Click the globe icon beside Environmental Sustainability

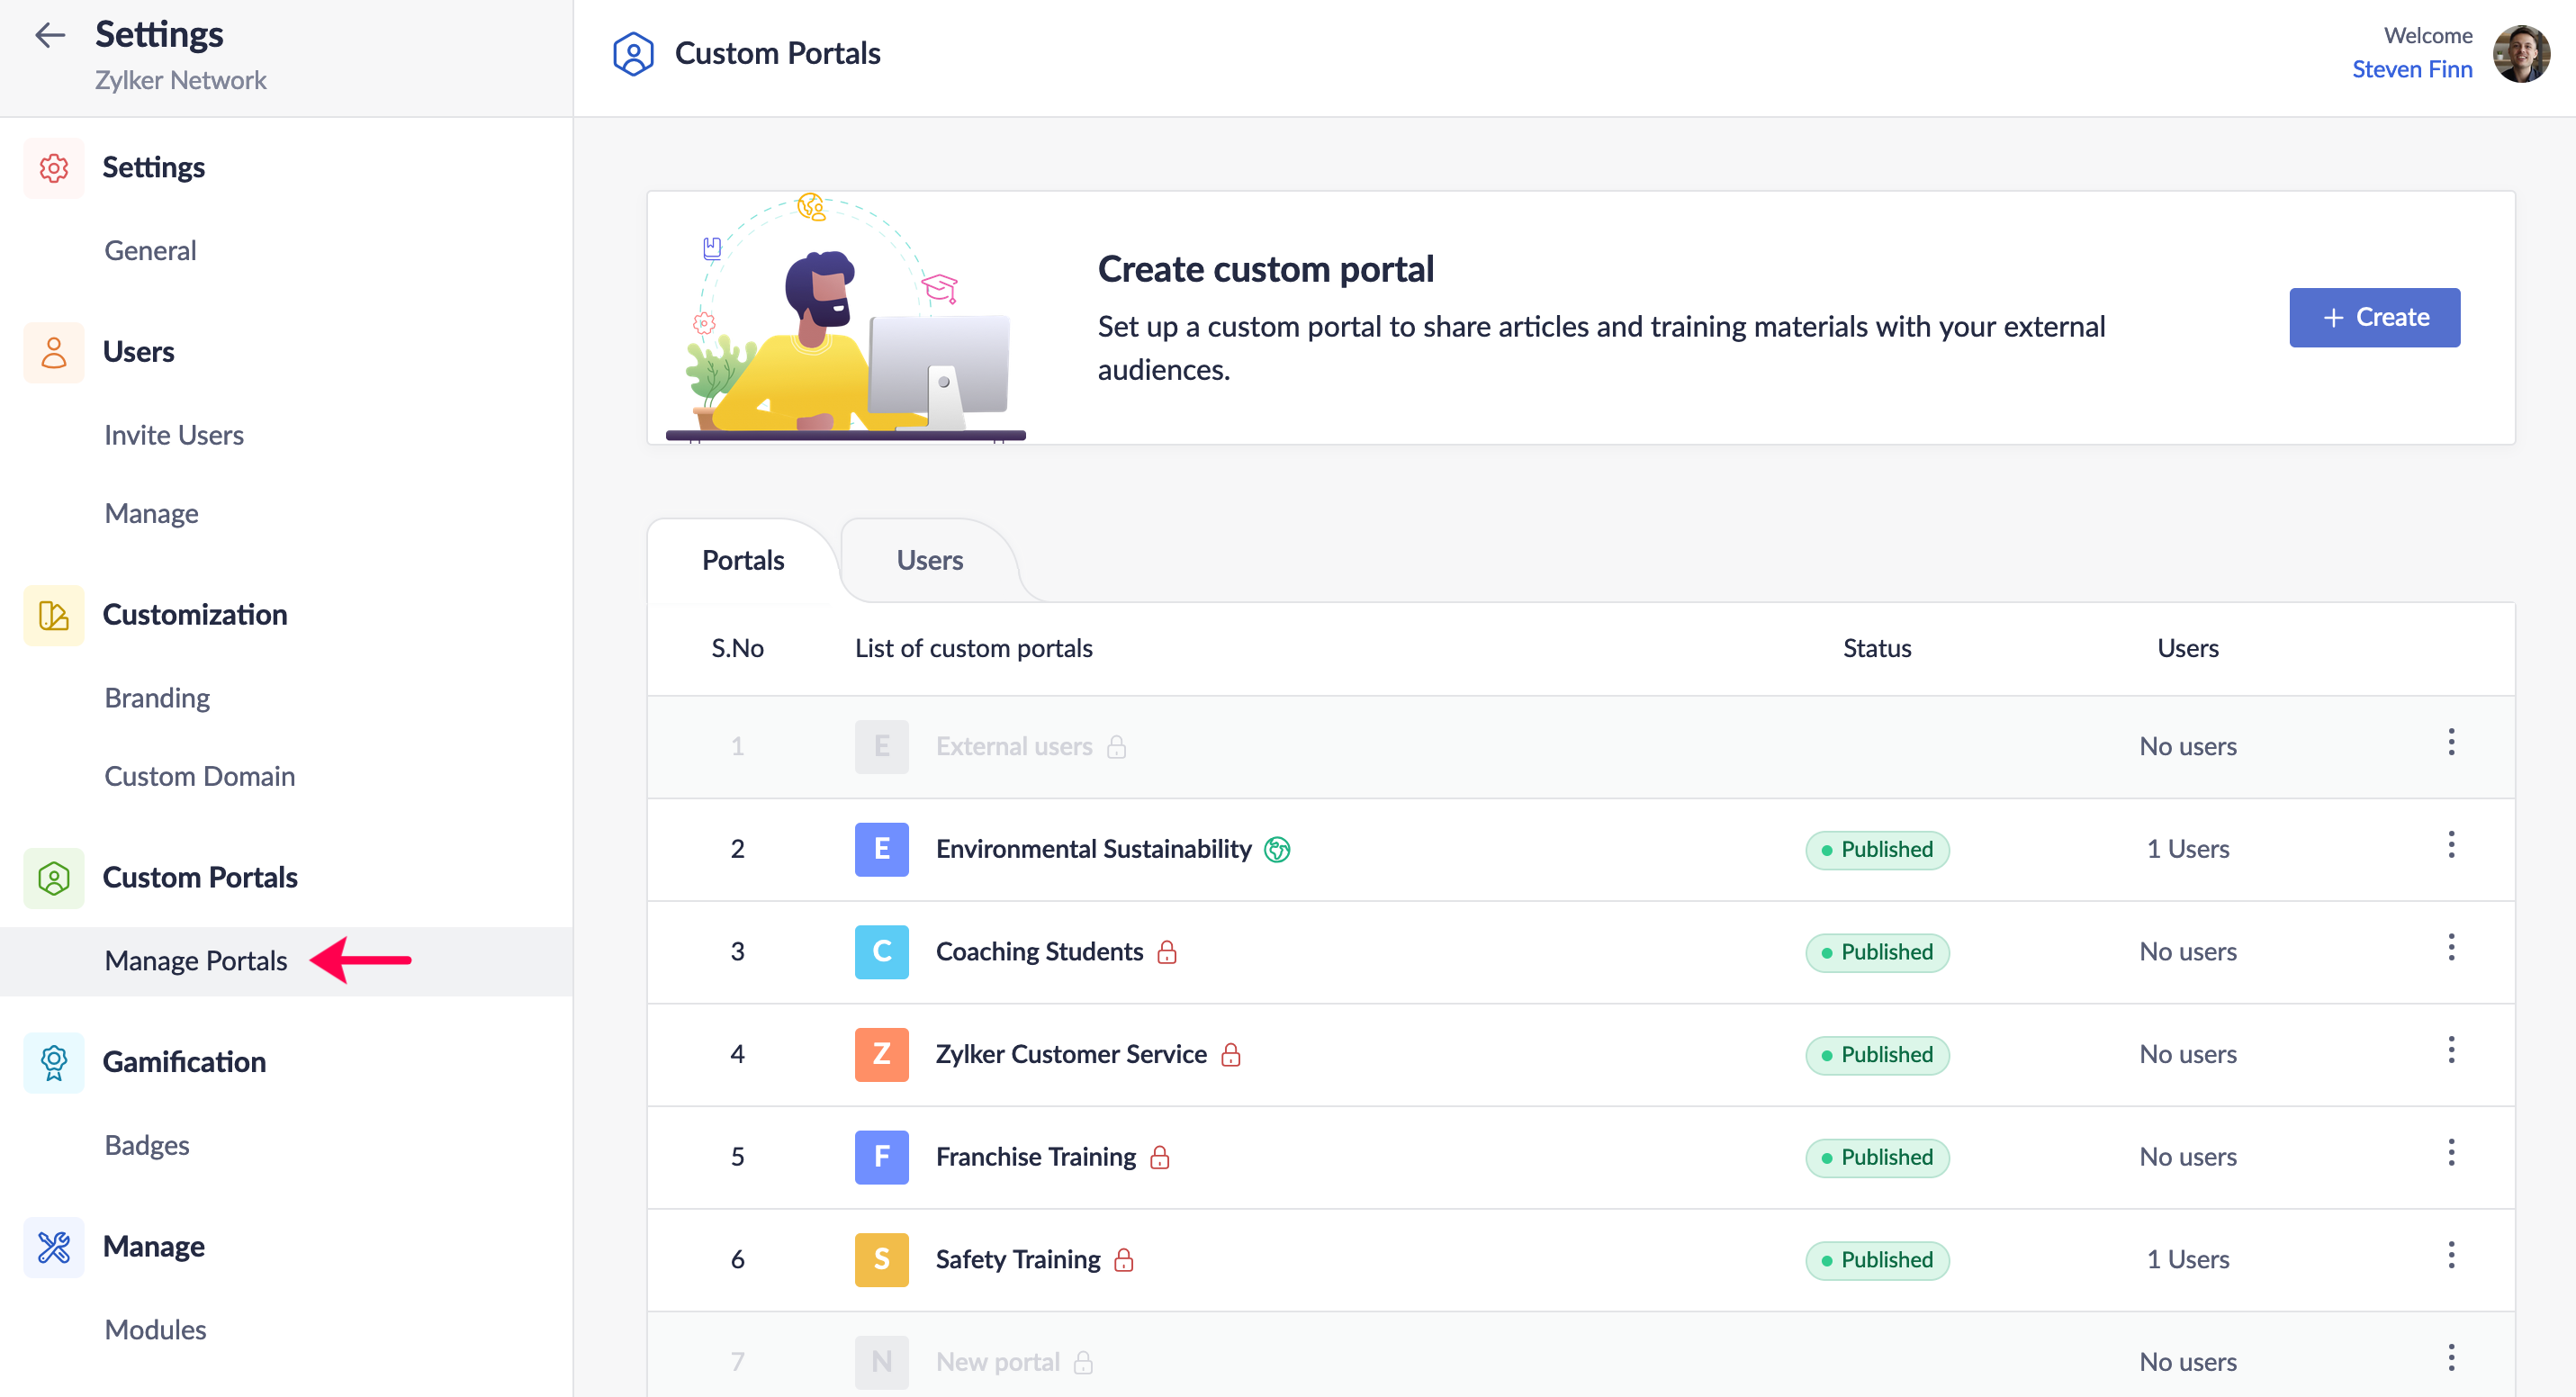pyautogui.click(x=1277, y=849)
